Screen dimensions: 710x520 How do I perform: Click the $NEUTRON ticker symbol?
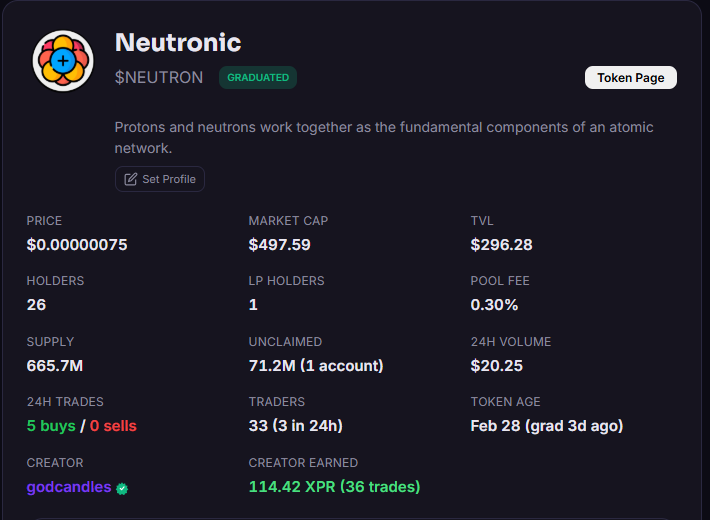point(159,77)
